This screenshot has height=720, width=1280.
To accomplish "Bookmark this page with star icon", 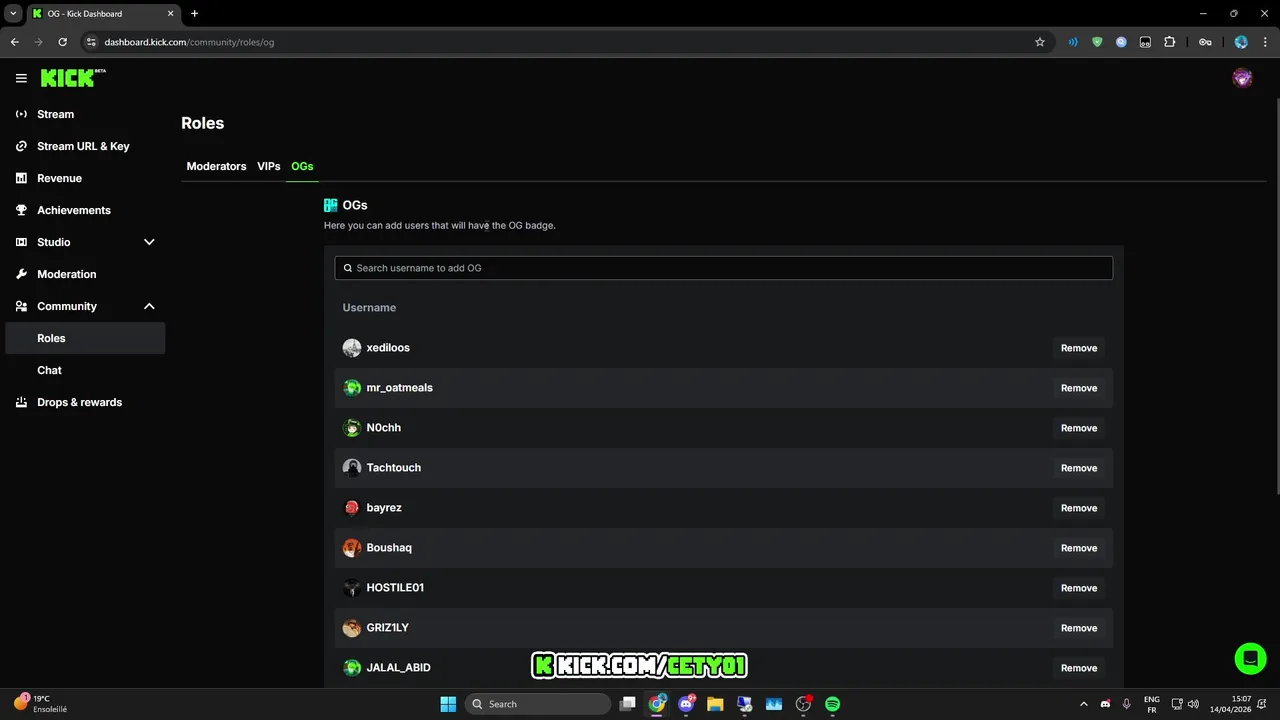I will [1040, 42].
